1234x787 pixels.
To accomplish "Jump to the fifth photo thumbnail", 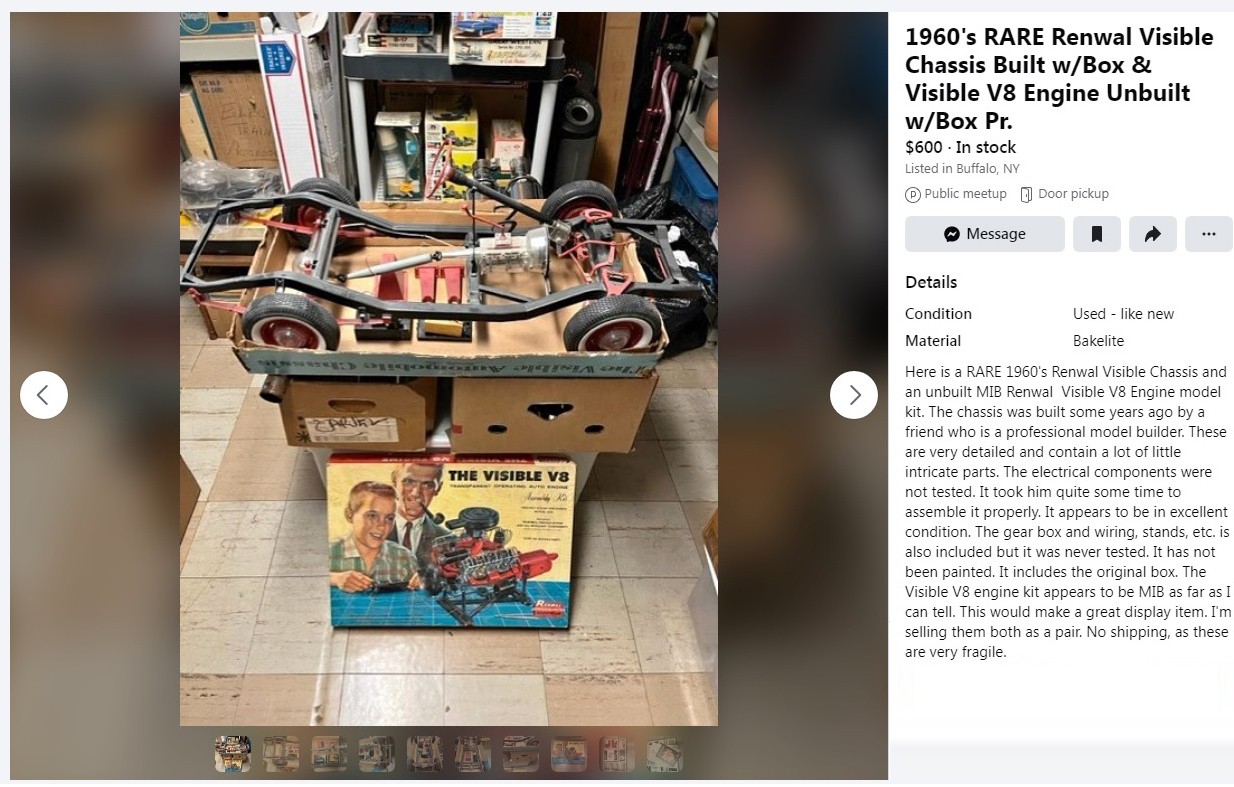I will [x=425, y=754].
